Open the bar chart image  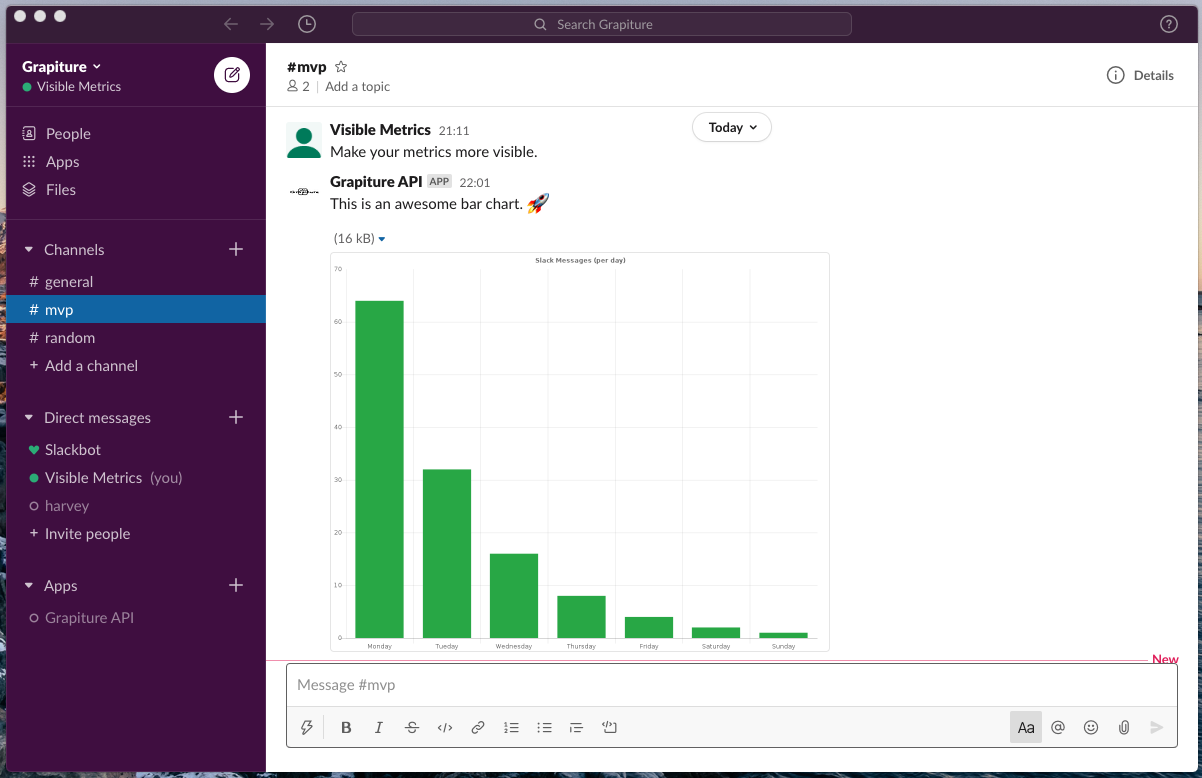pos(580,452)
